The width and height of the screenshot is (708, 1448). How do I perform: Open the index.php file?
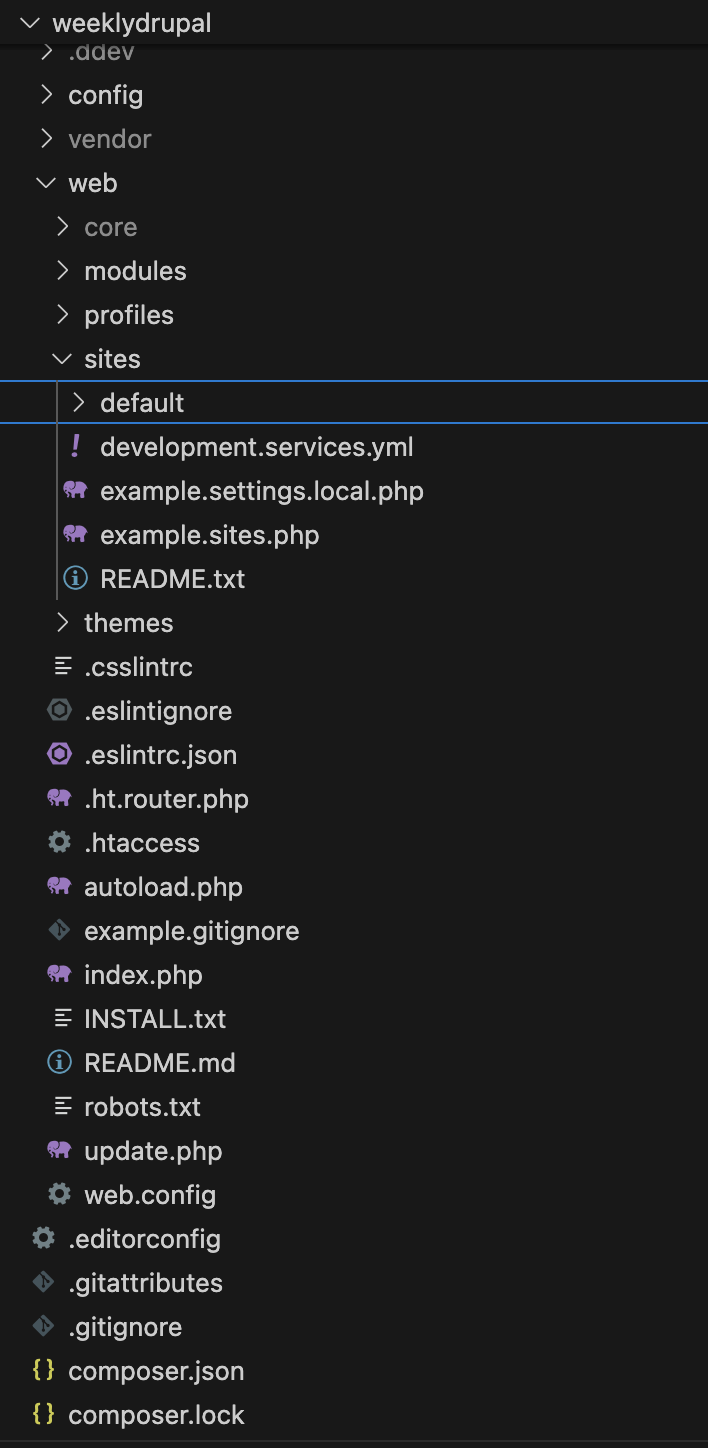click(x=143, y=975)
